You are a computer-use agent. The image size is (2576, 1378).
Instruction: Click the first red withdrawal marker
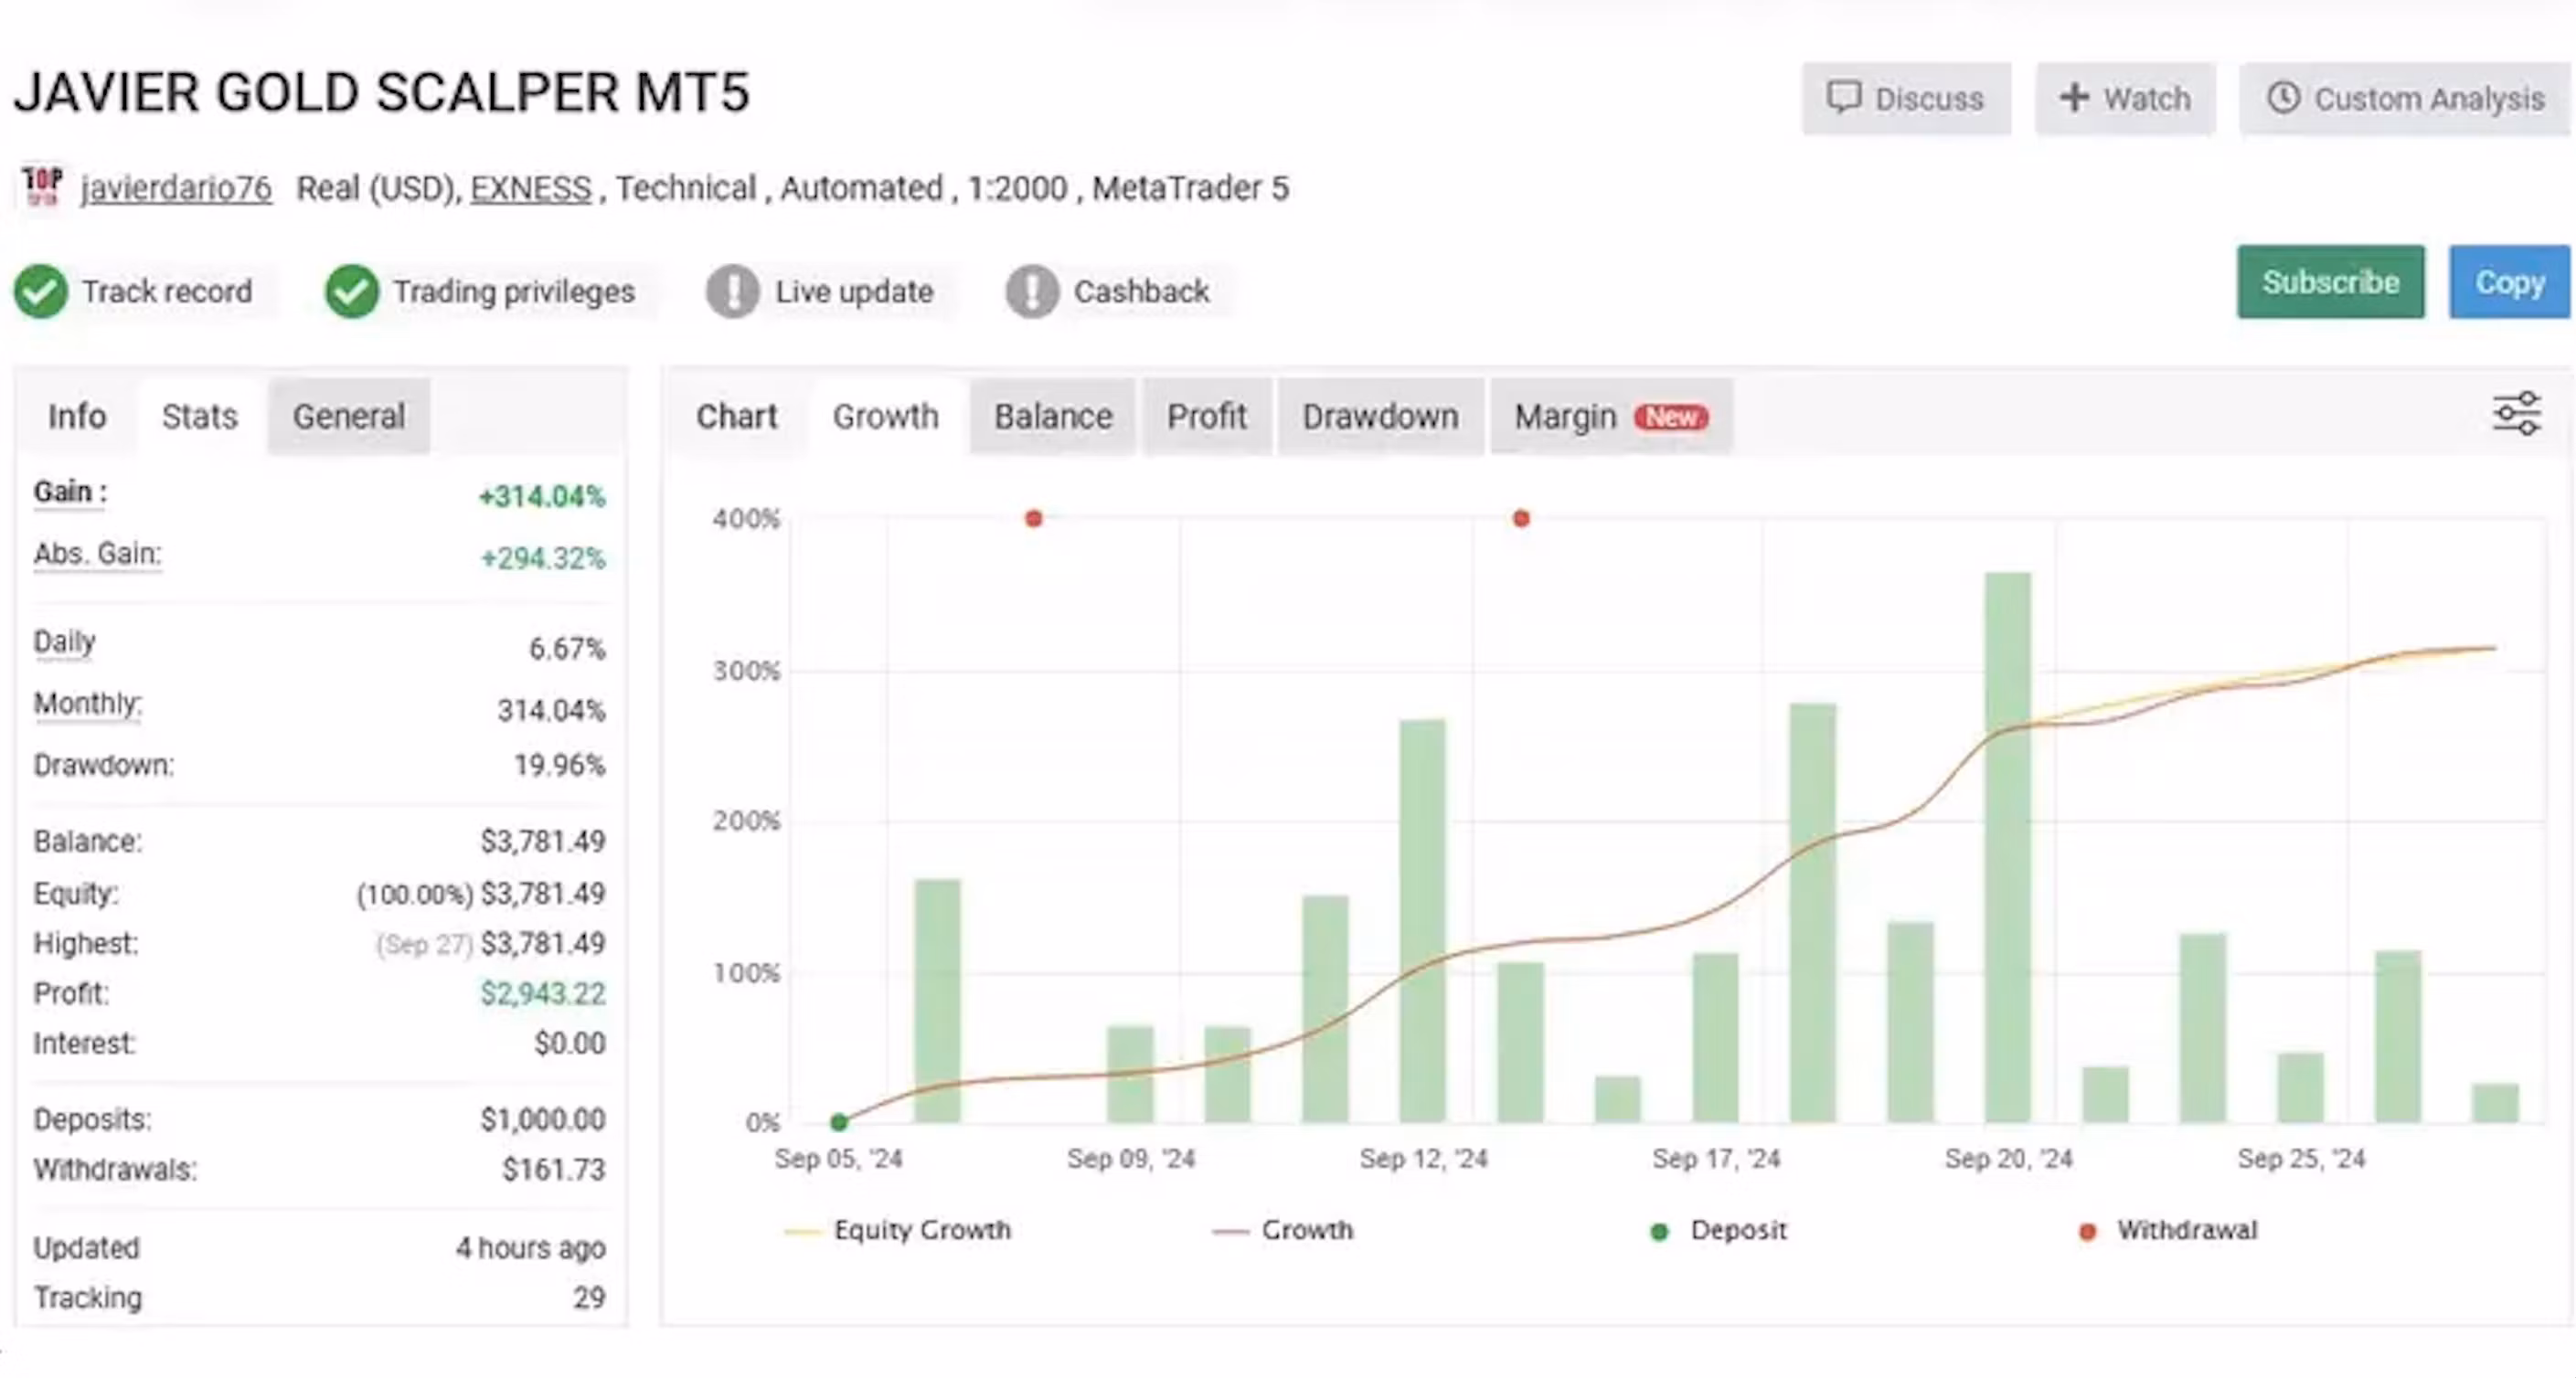click(1034, 518)
